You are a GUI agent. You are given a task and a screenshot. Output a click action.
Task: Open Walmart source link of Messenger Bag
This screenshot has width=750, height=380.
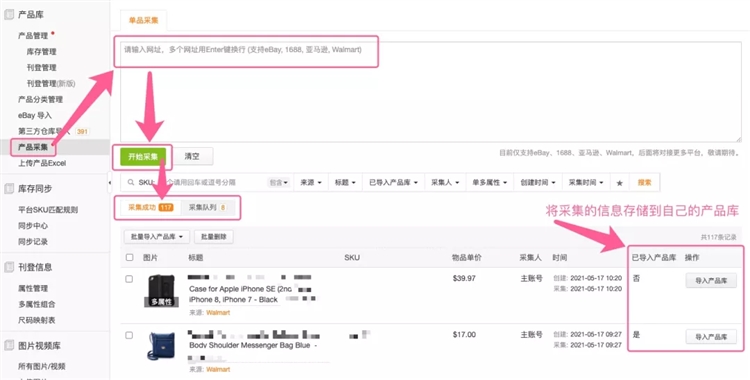tap(218, 369)
